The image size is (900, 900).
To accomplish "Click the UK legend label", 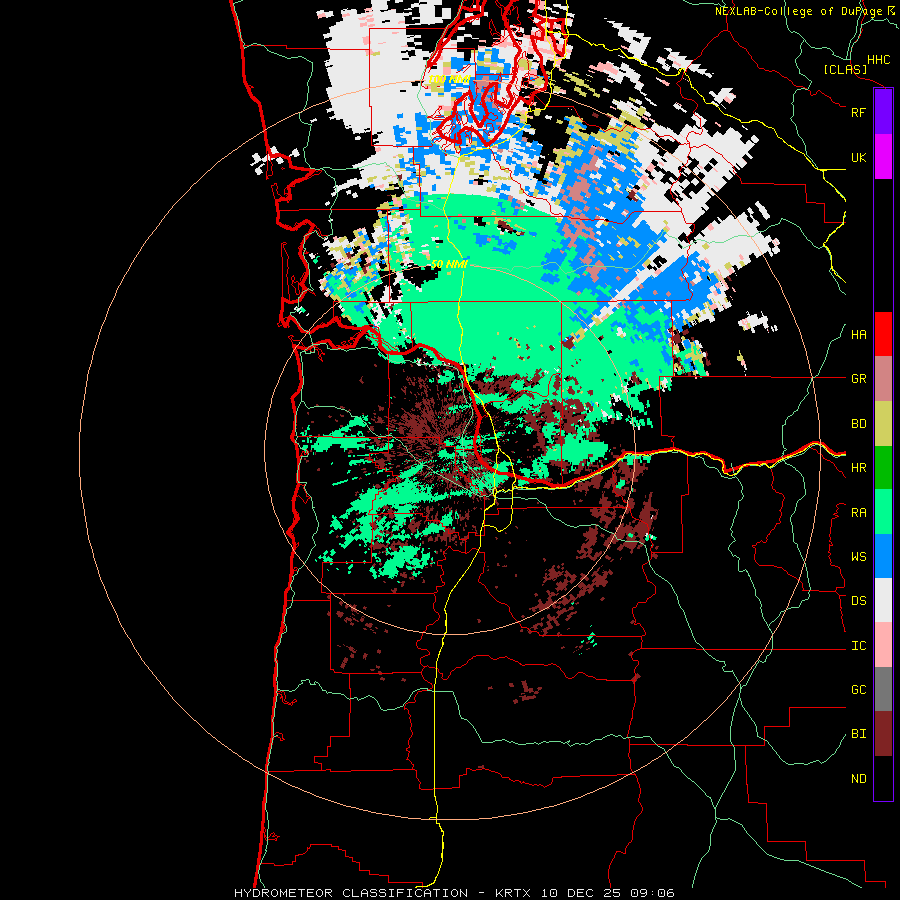I will 858,157.
